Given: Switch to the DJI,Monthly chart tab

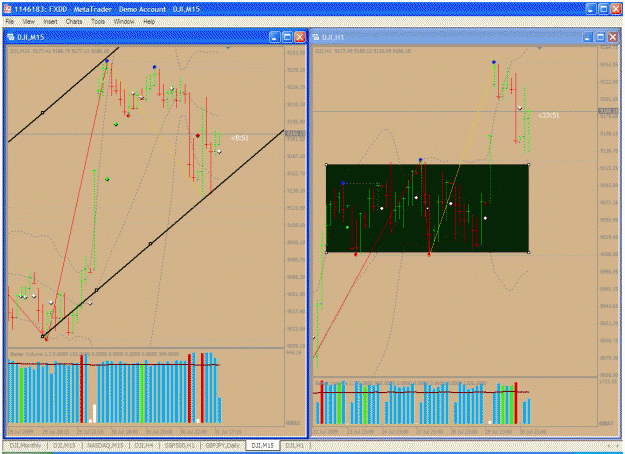Looking at the screenshot, I should pos(25,445).
